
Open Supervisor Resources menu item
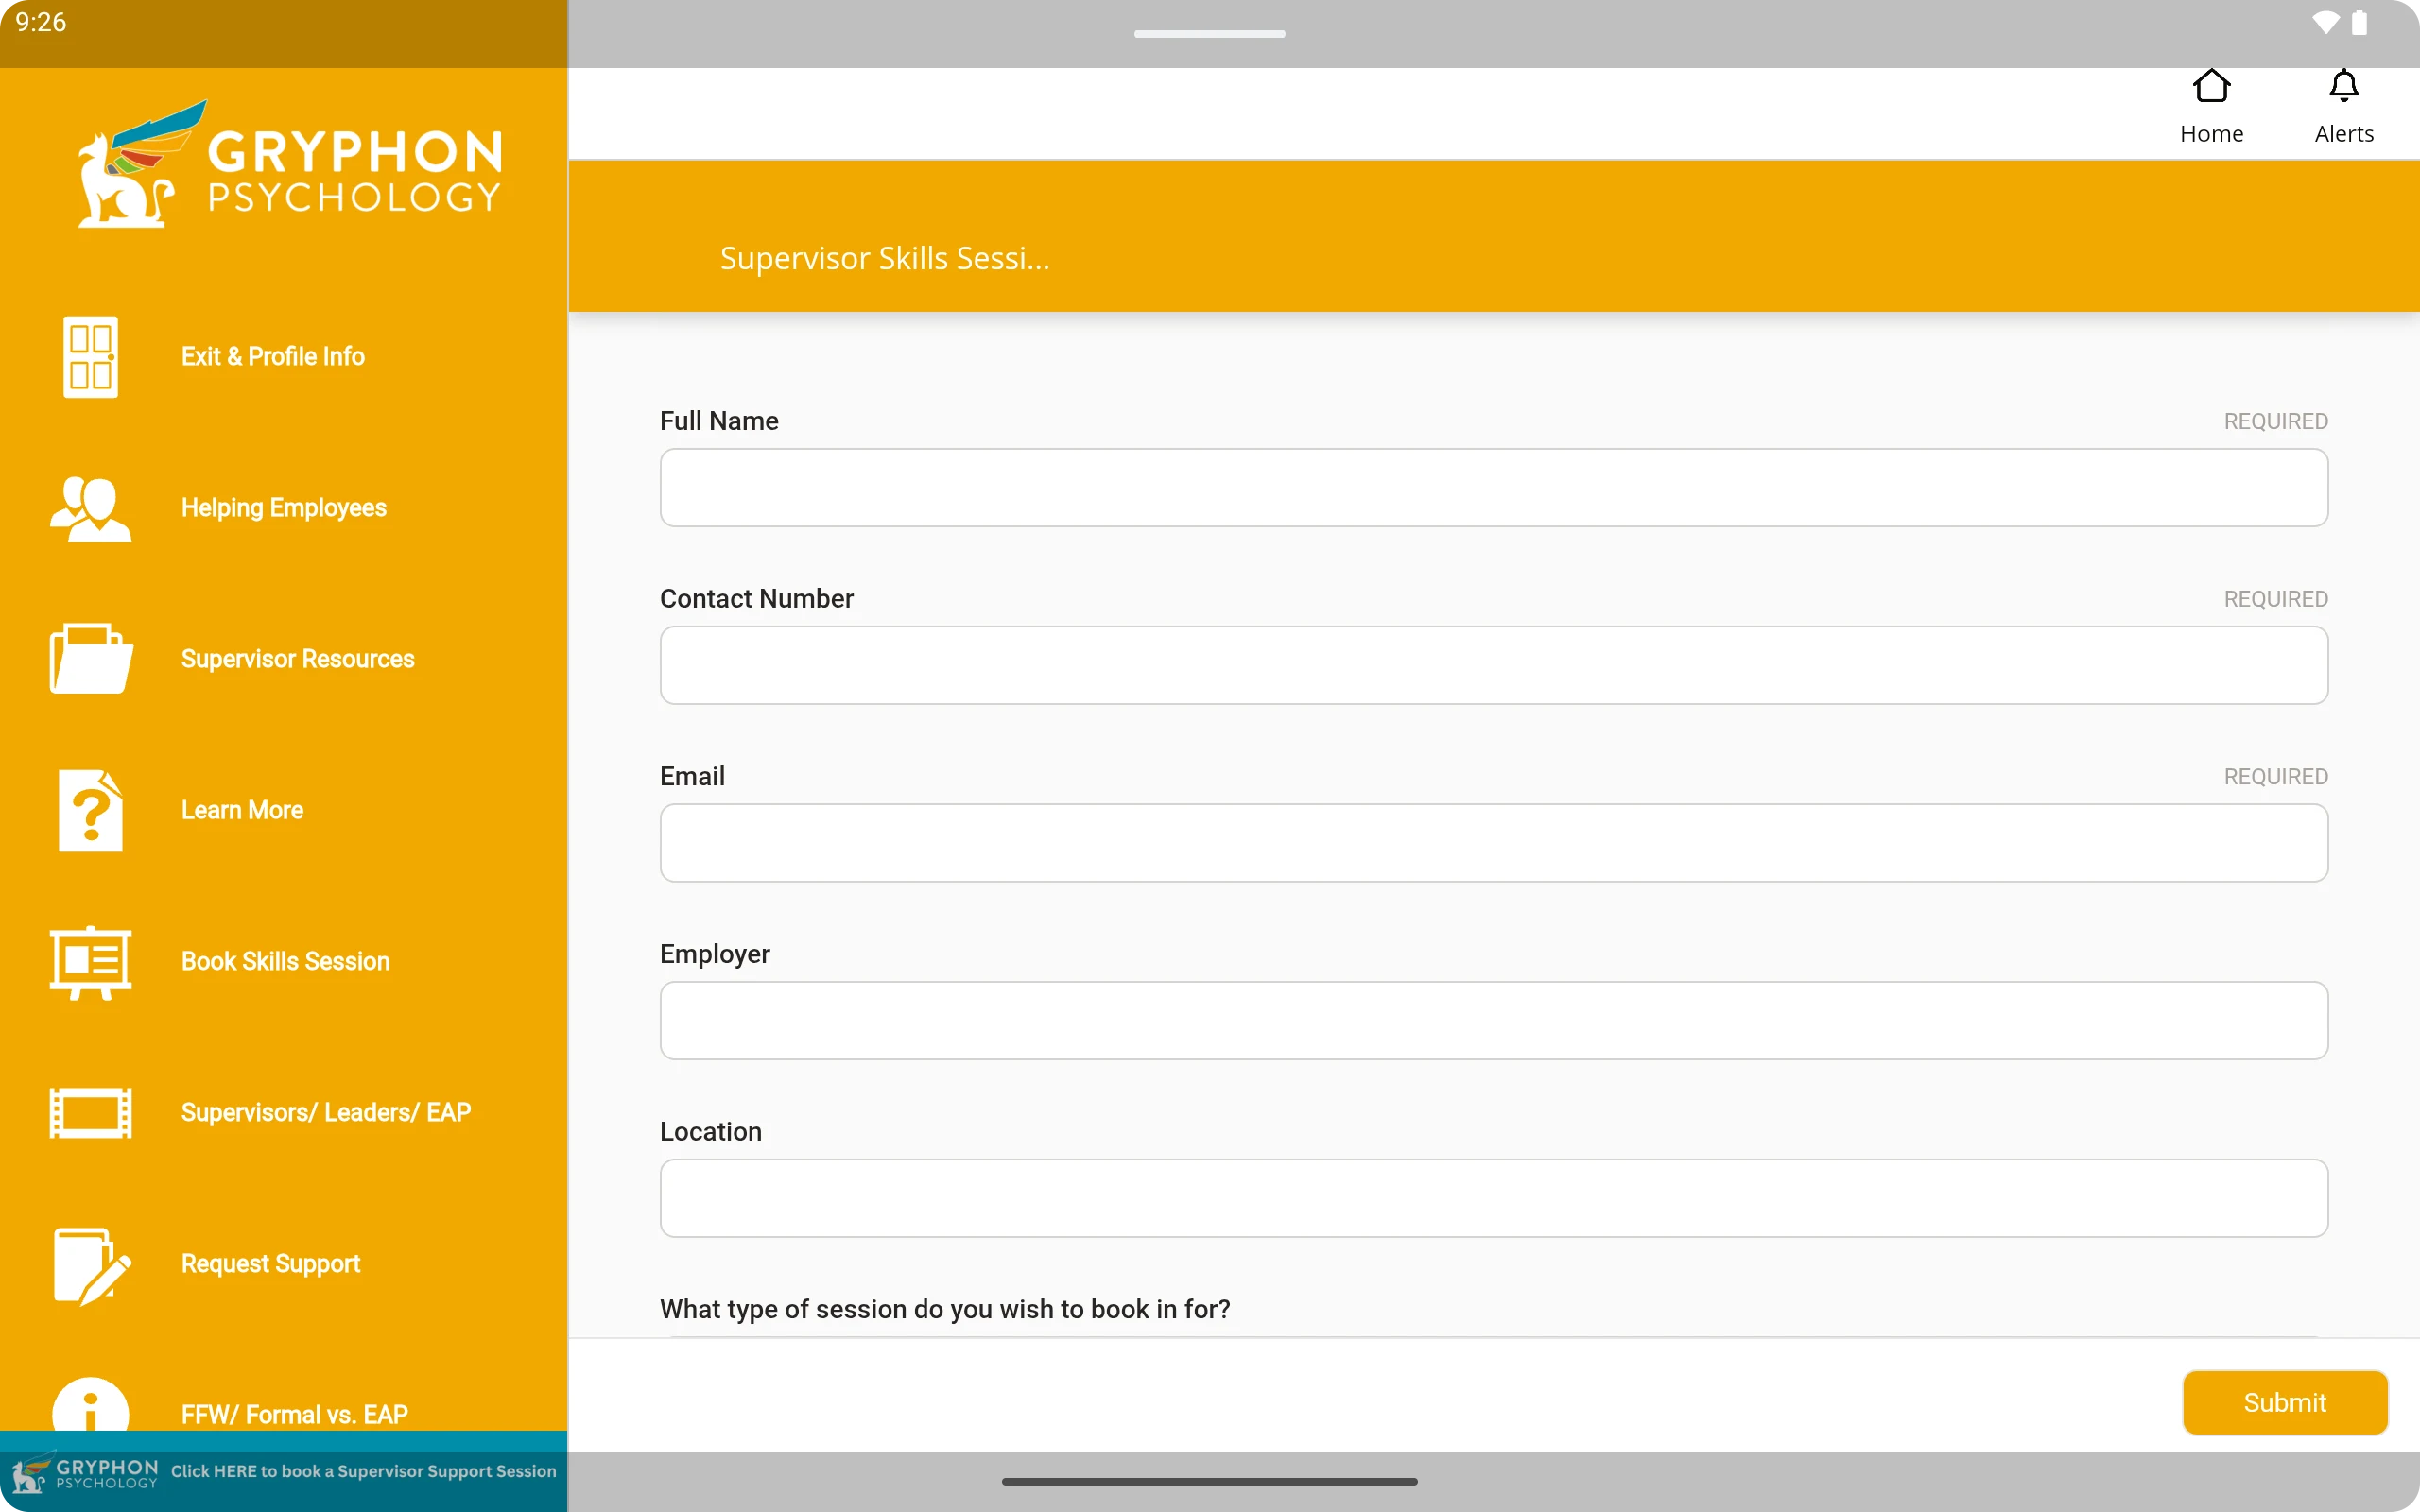coord(283,659)
